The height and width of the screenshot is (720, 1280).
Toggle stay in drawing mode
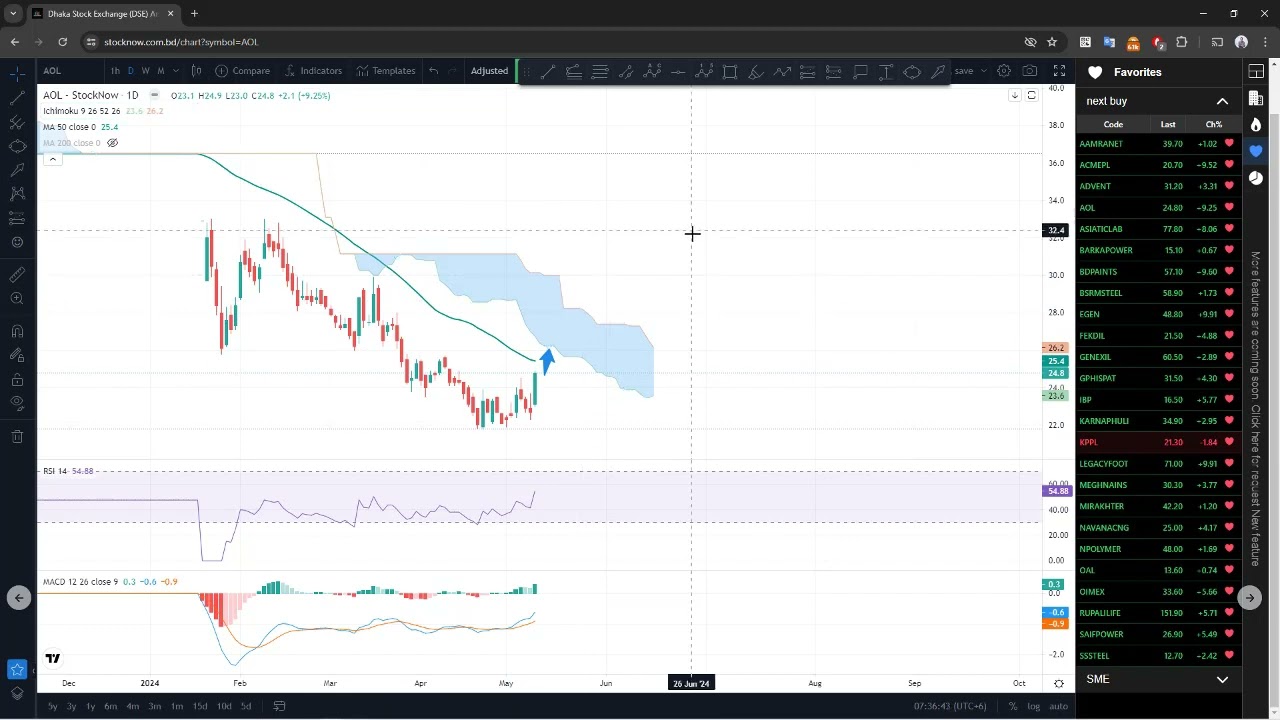(x=17, y=355)
